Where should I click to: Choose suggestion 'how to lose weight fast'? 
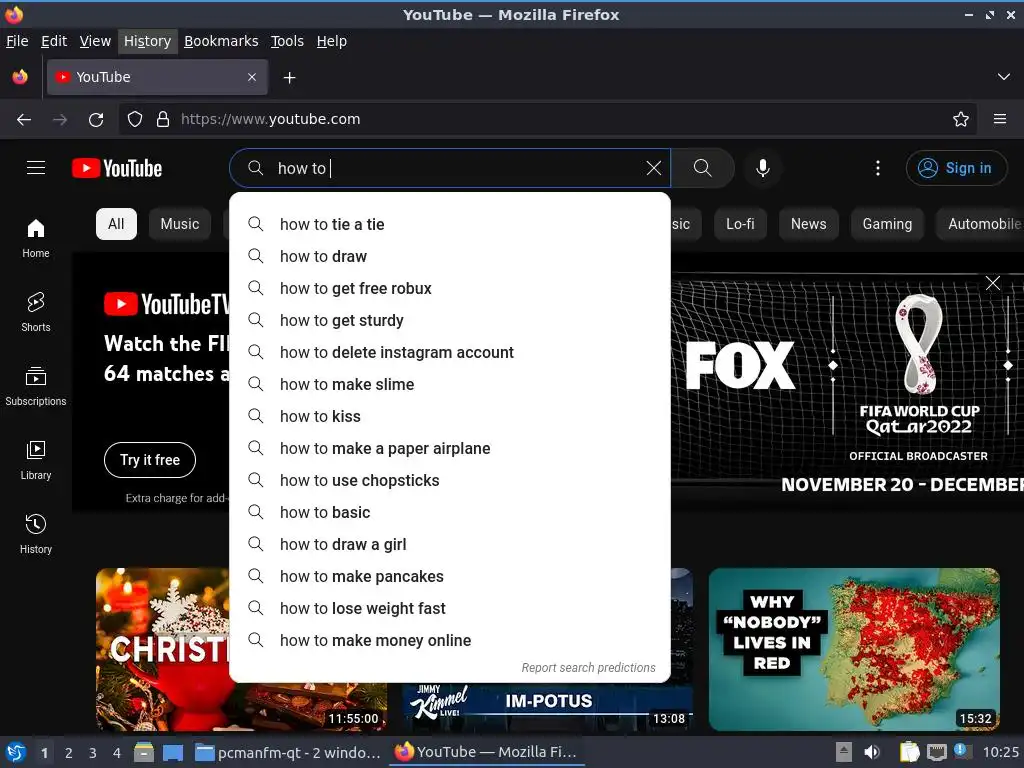click(x=450, y=608)
